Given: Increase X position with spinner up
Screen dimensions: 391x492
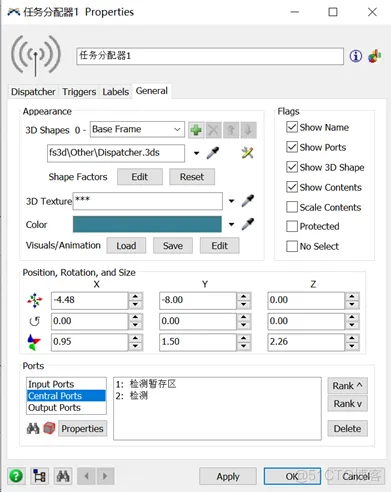Looking at the screenshot, I should point(135,296).
